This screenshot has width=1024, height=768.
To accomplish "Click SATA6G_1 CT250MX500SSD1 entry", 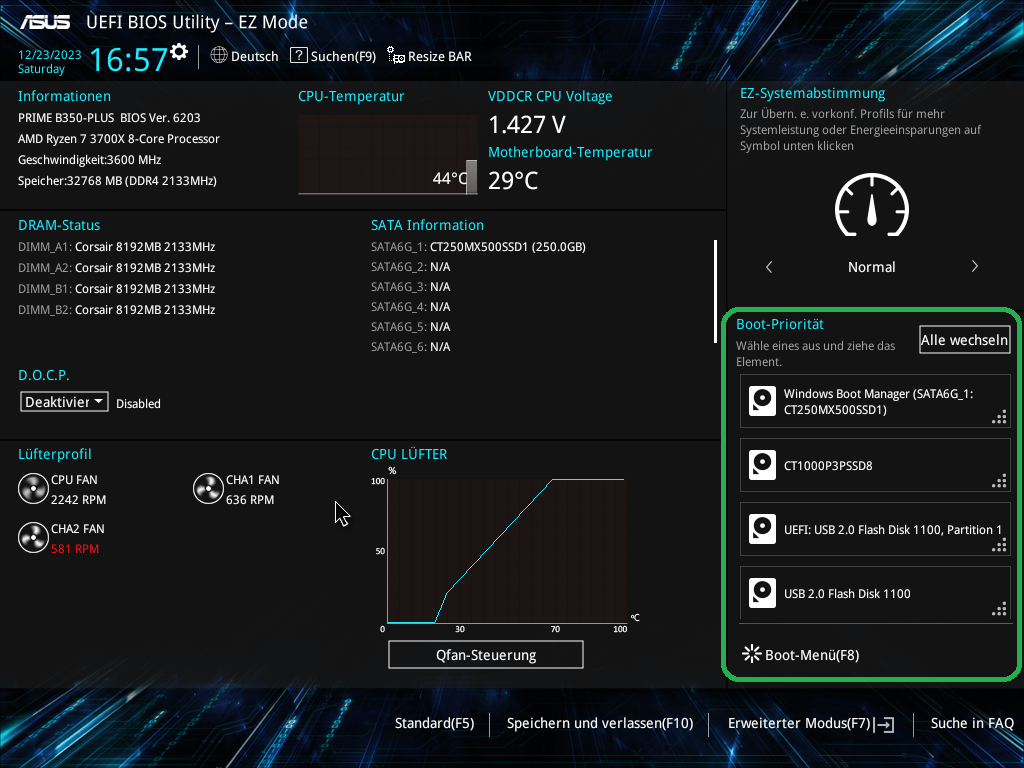I will tap(478, 247).
